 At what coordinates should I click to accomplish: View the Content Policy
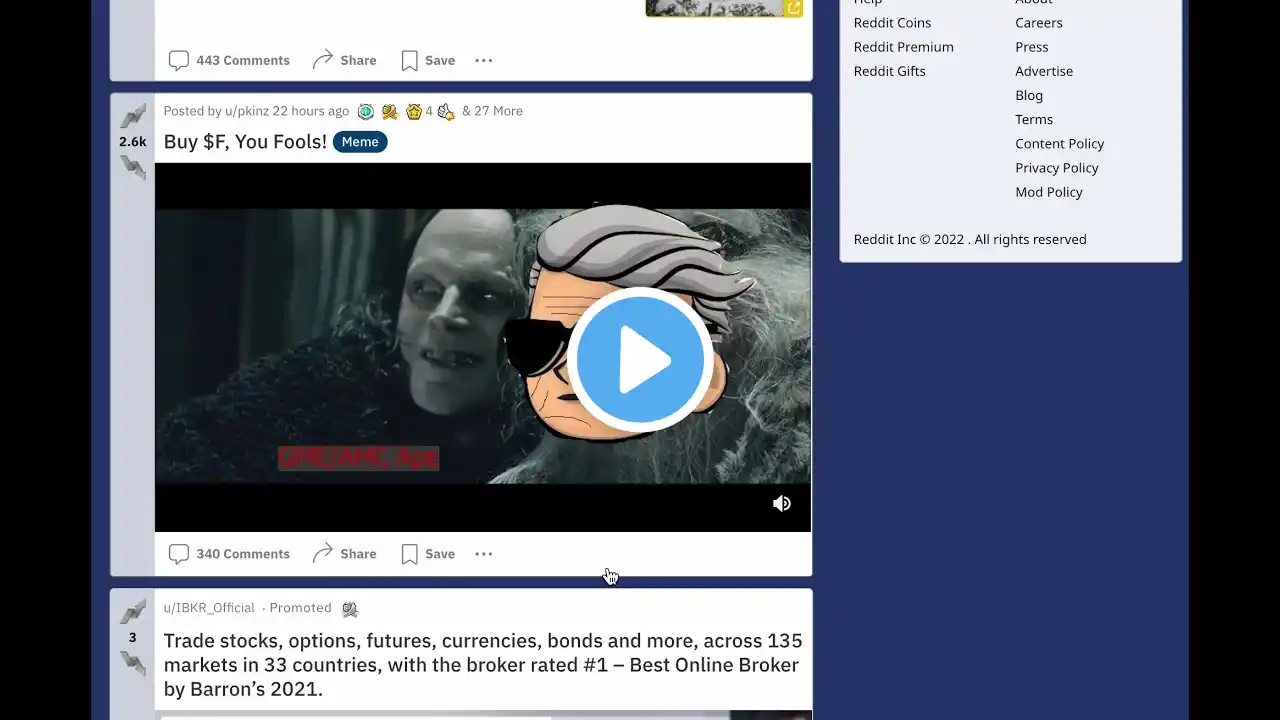click(1060, 143)
